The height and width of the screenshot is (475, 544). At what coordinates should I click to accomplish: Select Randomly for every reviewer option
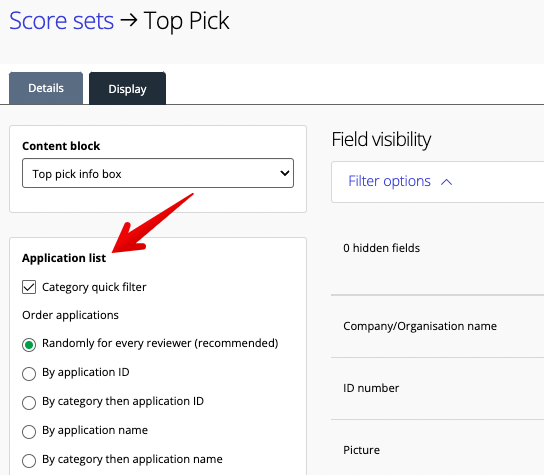[29, 345]
